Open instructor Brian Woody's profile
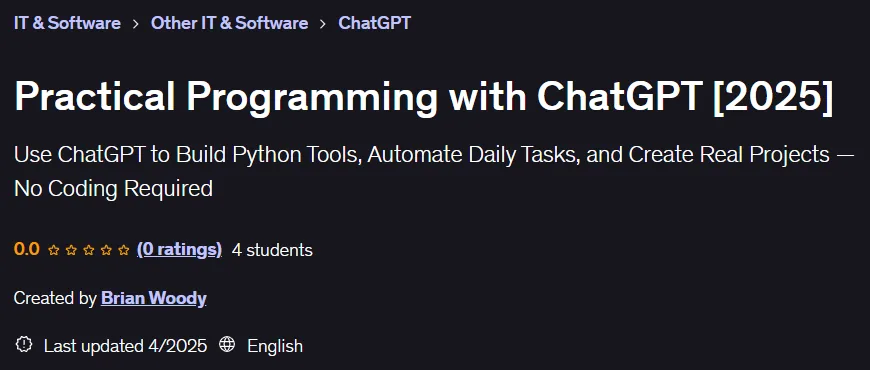Screen dimensions: 870x370 click(154, 298)
